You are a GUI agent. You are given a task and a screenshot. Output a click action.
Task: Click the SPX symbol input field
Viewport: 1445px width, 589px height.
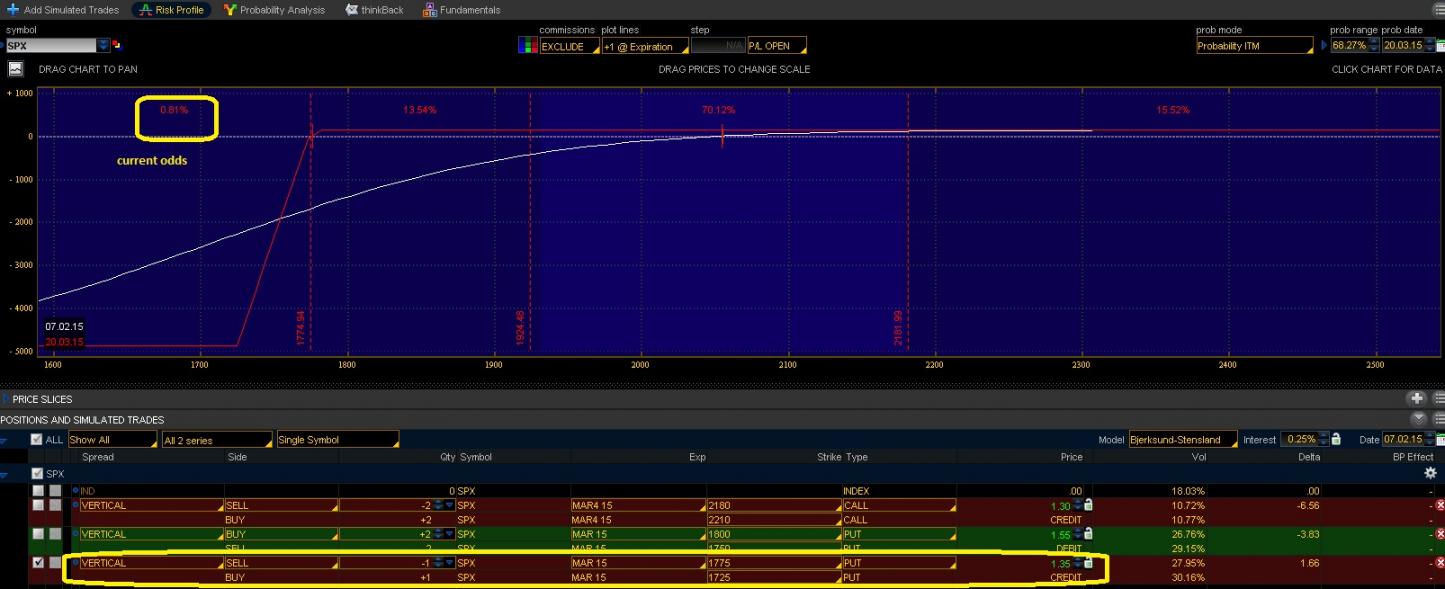tap(51, 46)
